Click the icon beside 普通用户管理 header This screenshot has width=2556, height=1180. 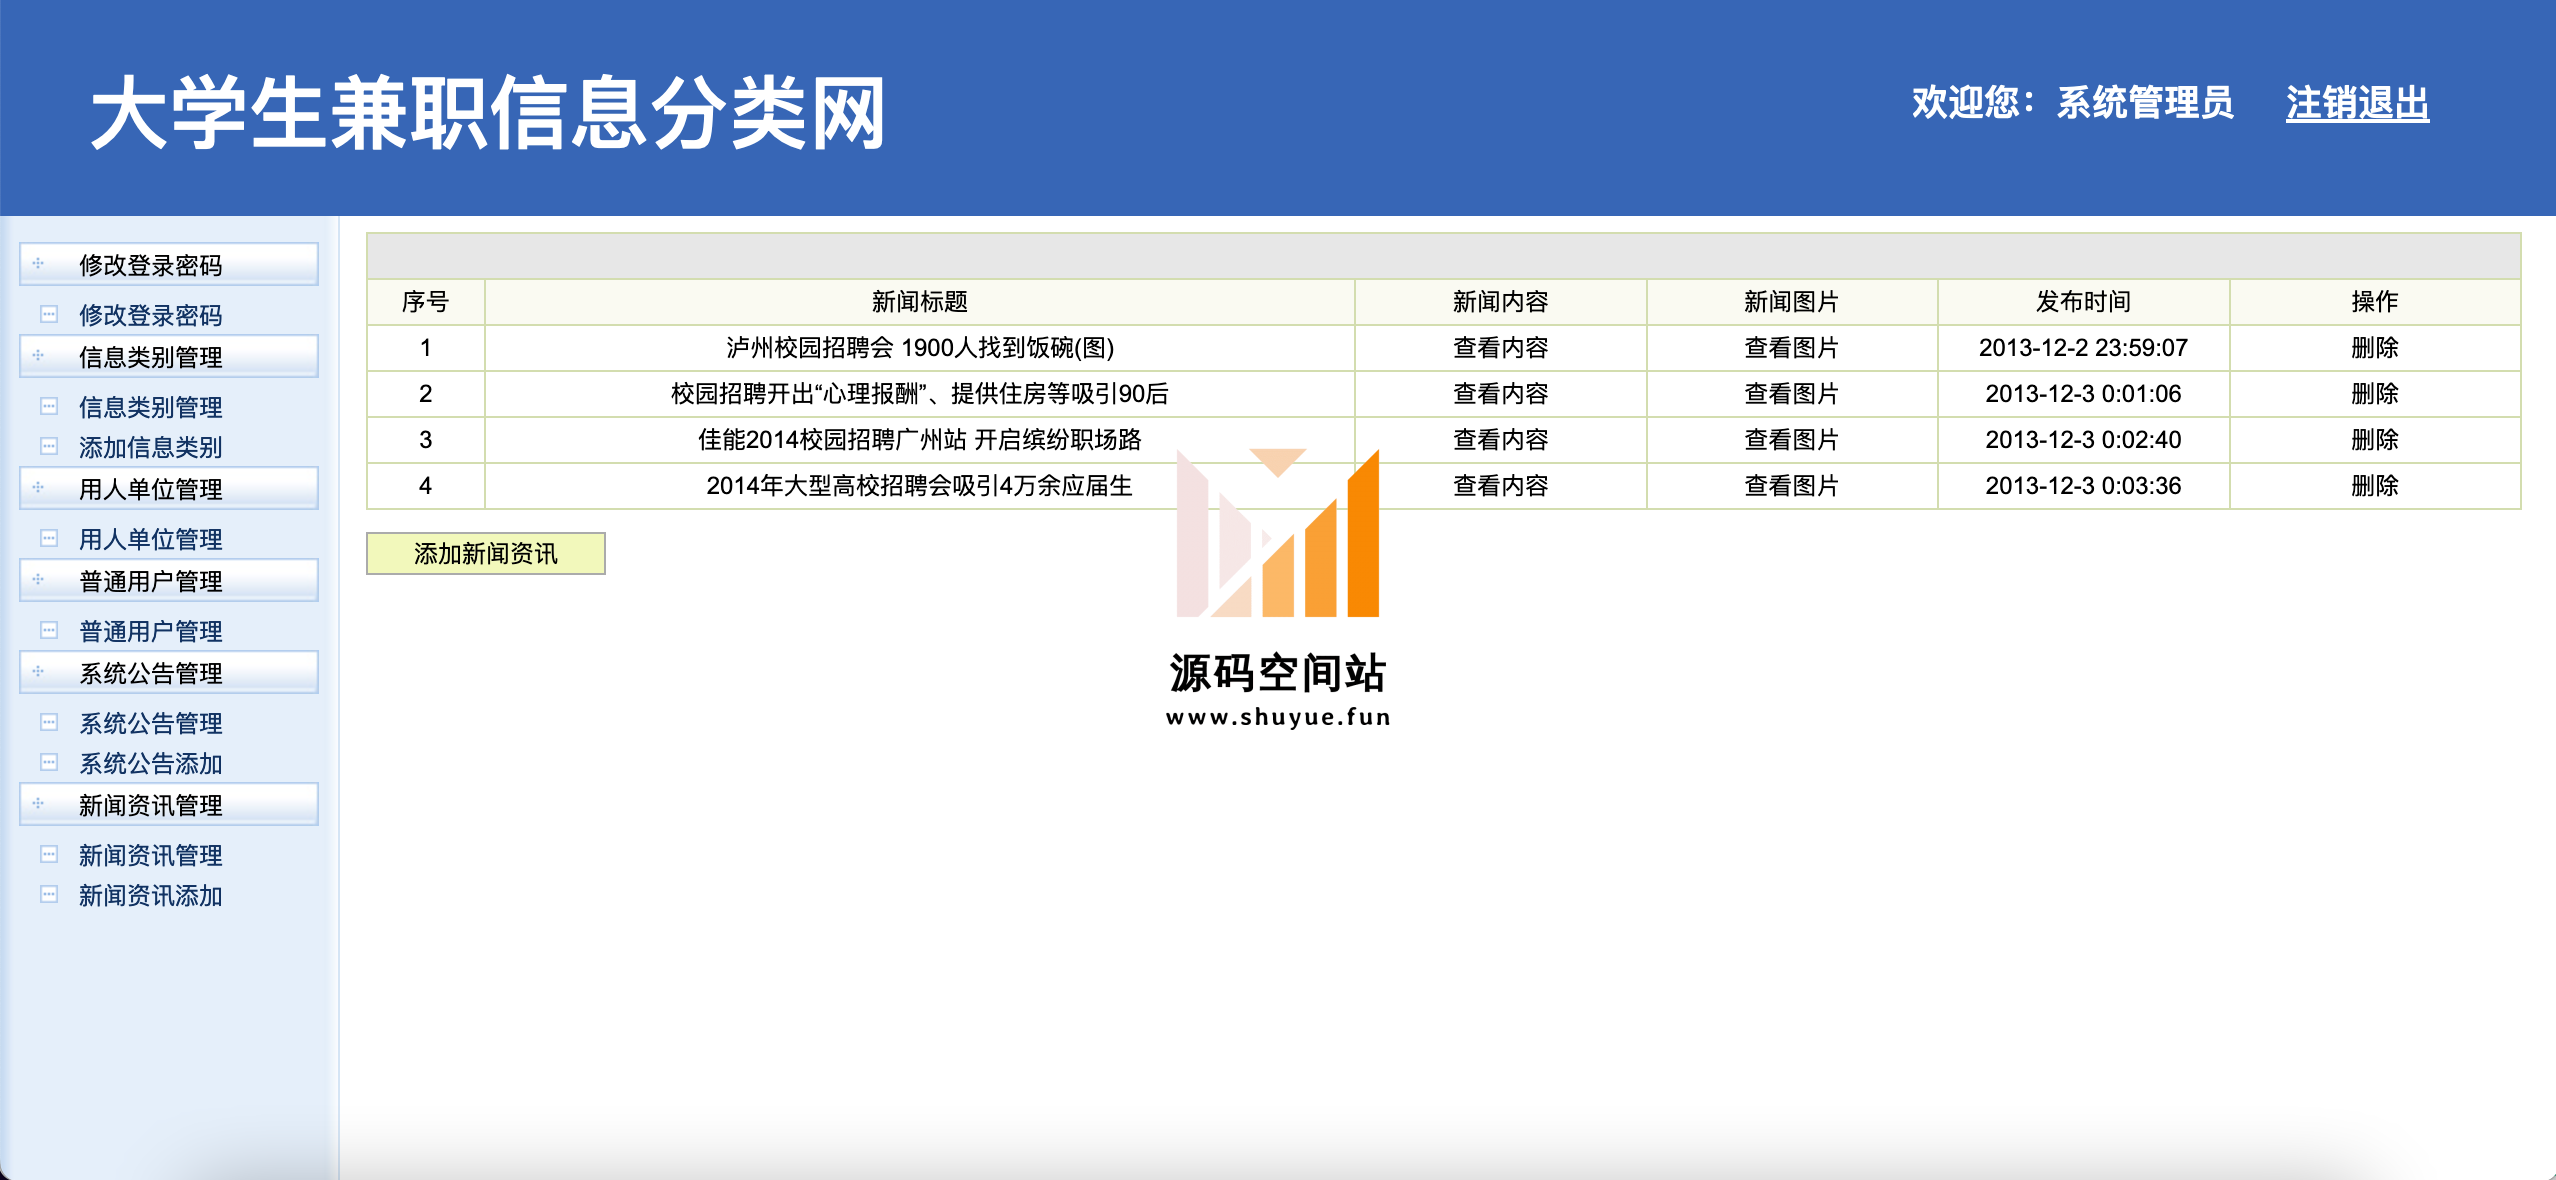(38, 579)
